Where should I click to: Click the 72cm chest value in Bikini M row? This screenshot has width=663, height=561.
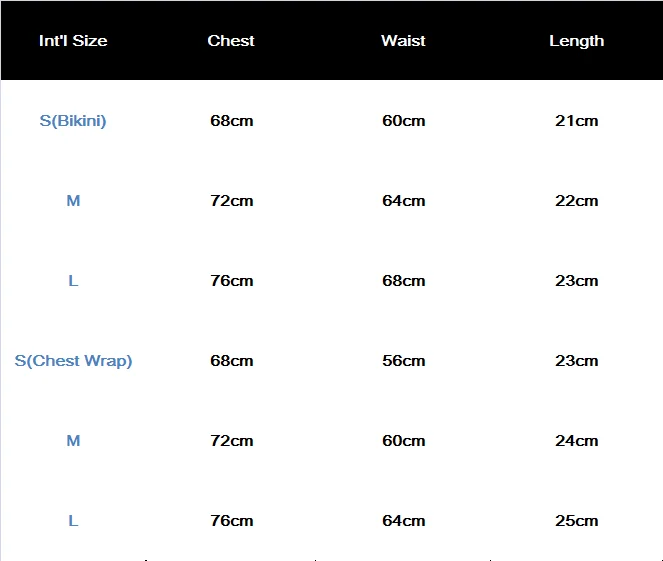[232, 201]
